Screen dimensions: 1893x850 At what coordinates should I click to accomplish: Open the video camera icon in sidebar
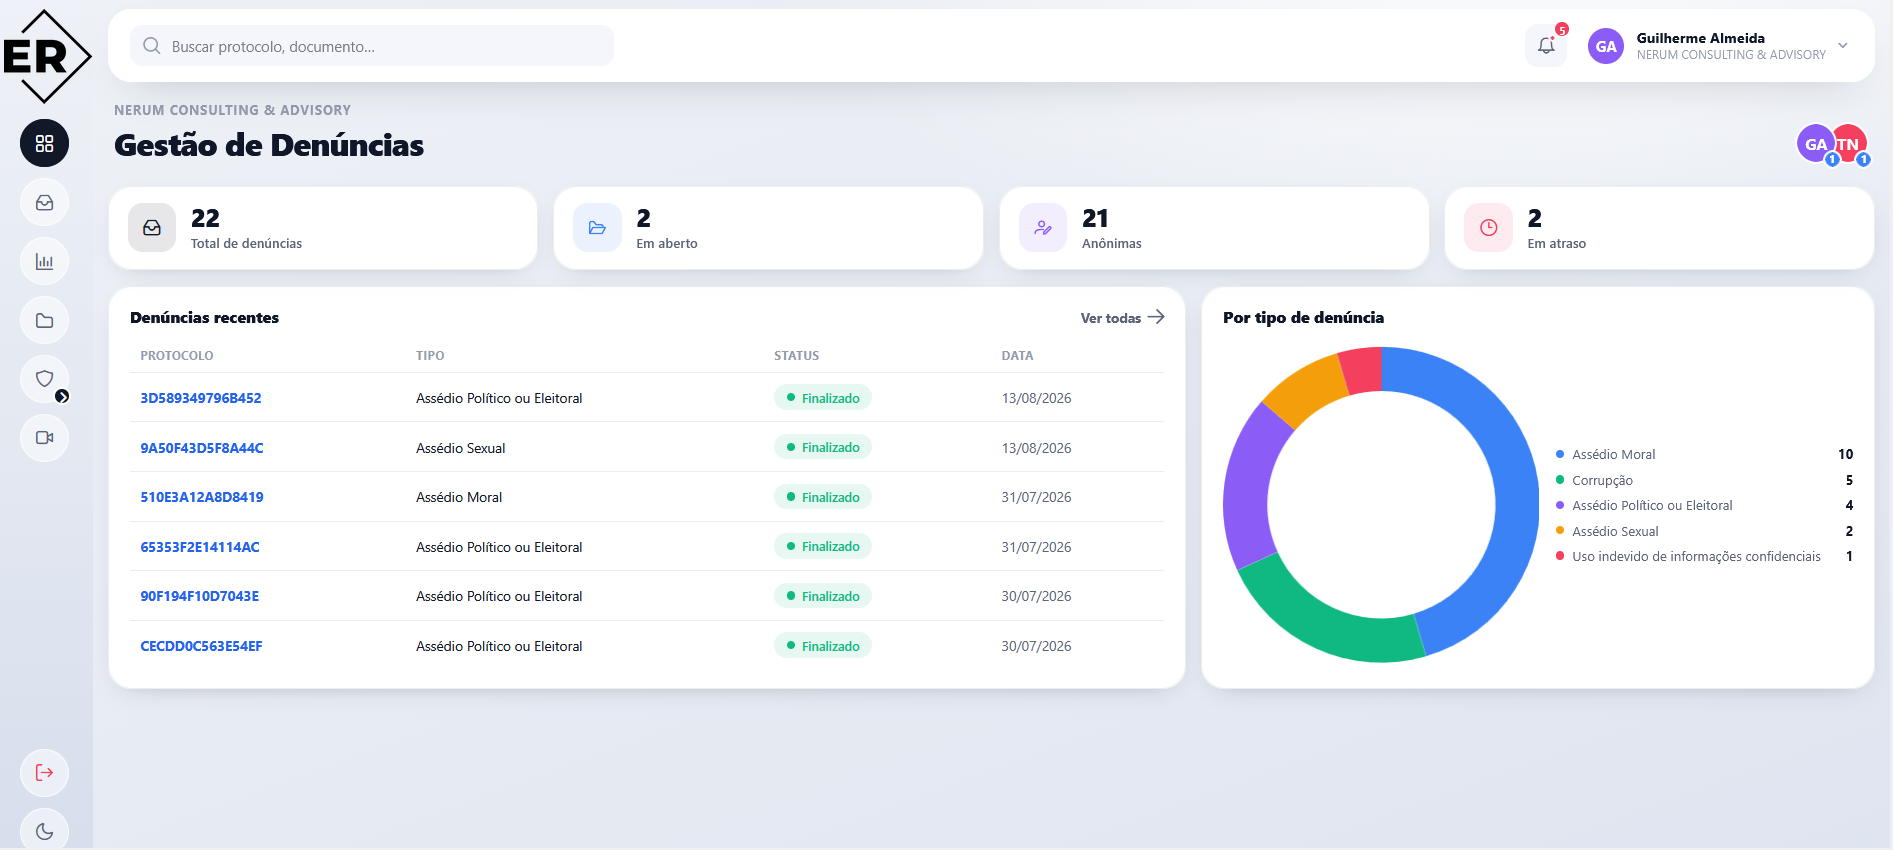[x=44, y=438]
